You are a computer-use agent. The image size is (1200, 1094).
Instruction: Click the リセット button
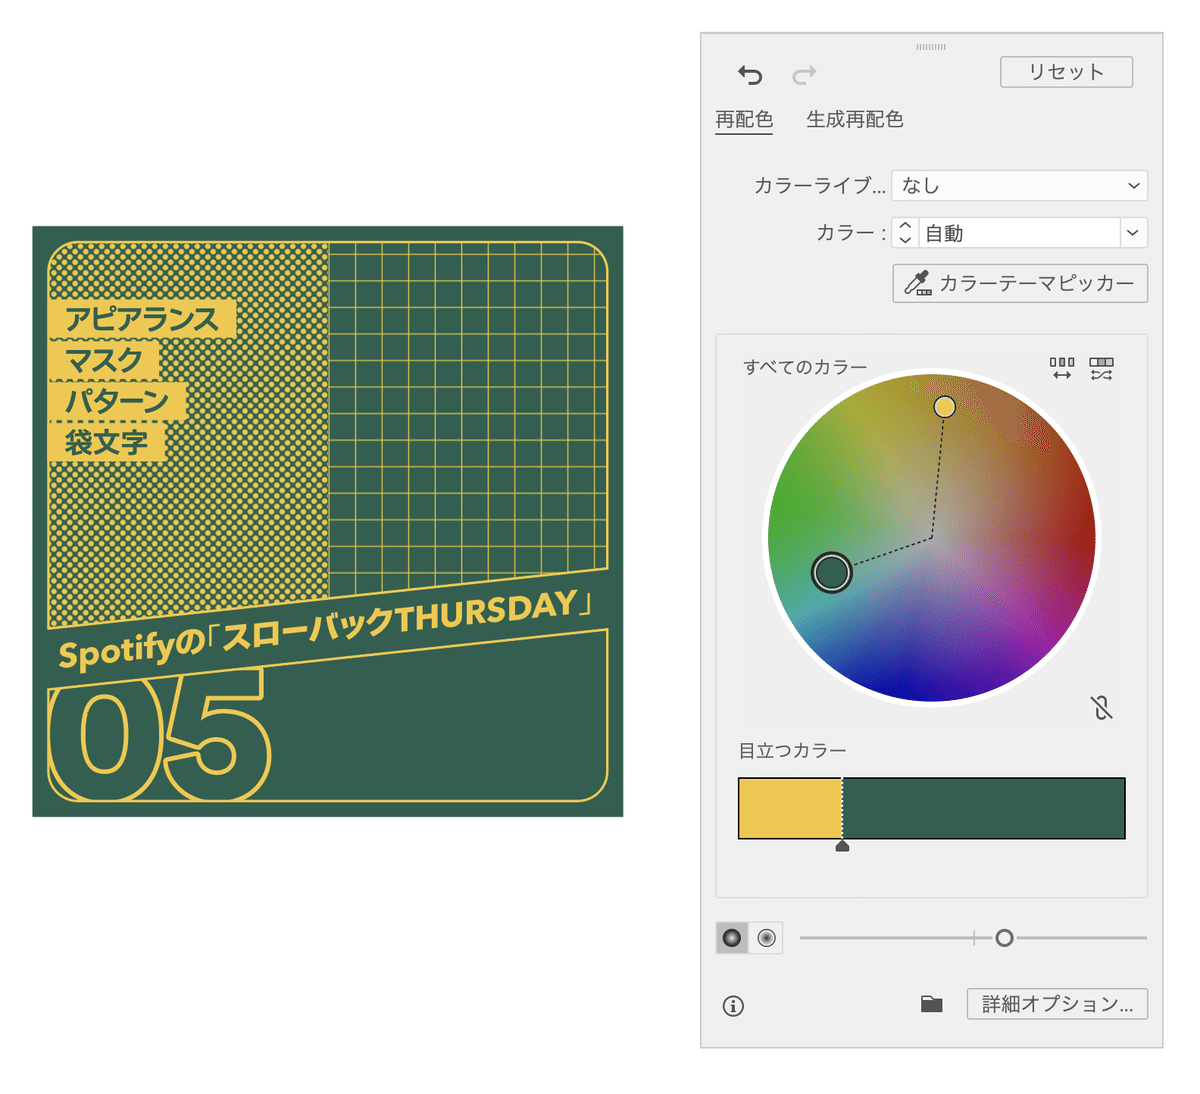tap(1066, 72)
